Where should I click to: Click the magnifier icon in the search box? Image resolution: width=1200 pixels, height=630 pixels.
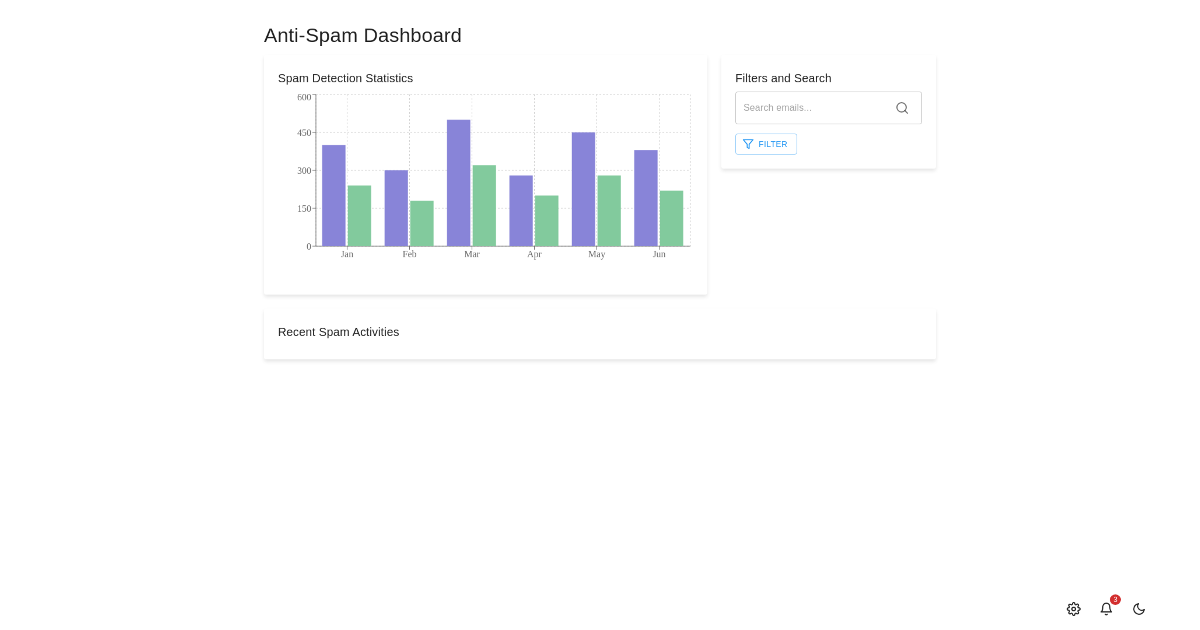902,108
